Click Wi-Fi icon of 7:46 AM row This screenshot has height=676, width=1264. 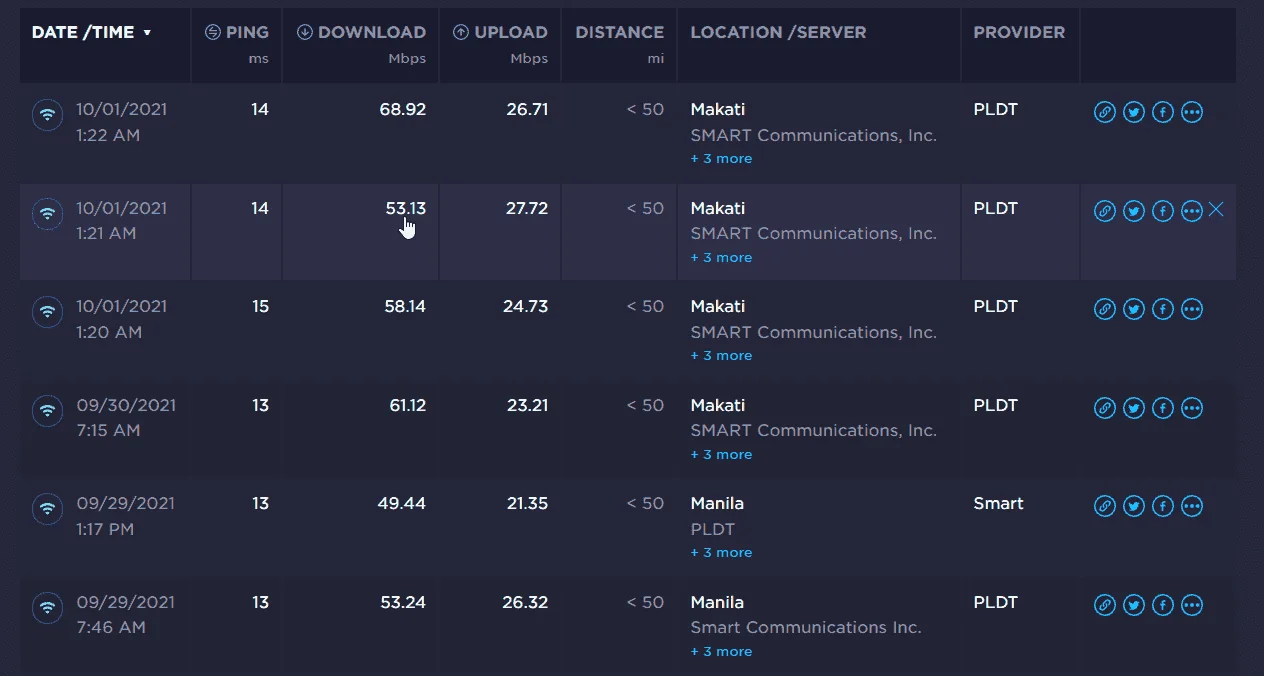point(47,608)
